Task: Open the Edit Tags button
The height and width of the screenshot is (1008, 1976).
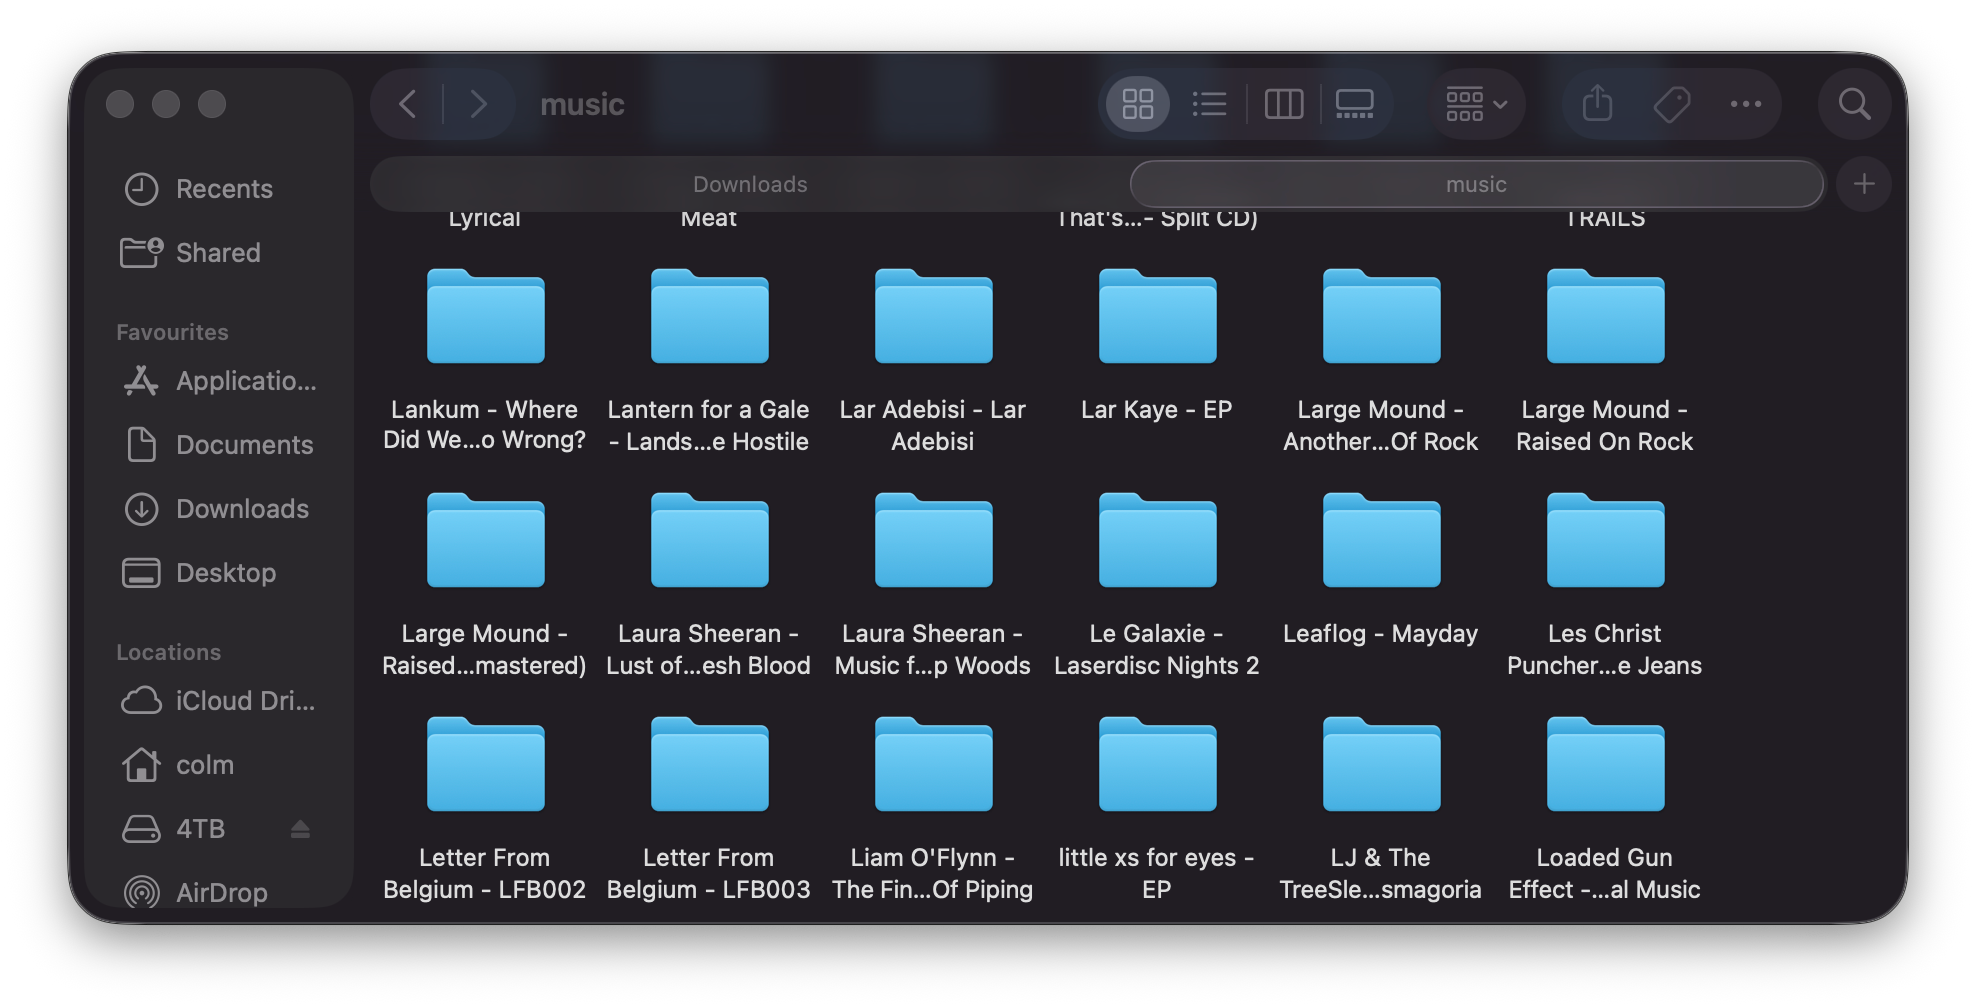Action: (x=1672, y=104)
